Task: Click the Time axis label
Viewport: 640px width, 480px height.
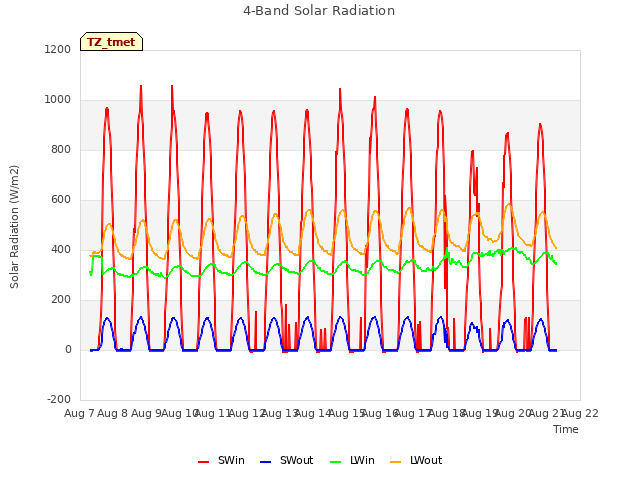Action: click(566, 429)
